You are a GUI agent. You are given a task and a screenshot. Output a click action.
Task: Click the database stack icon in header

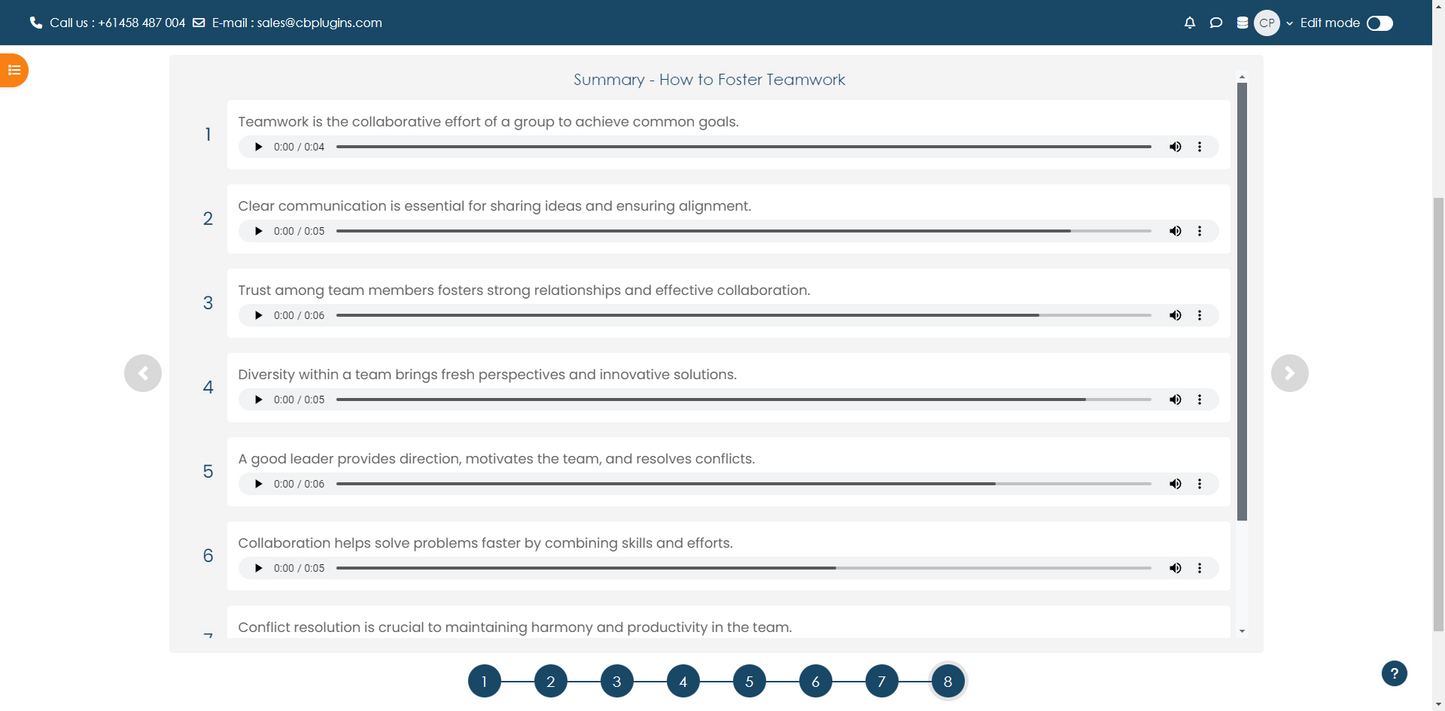coord(1242,23)
